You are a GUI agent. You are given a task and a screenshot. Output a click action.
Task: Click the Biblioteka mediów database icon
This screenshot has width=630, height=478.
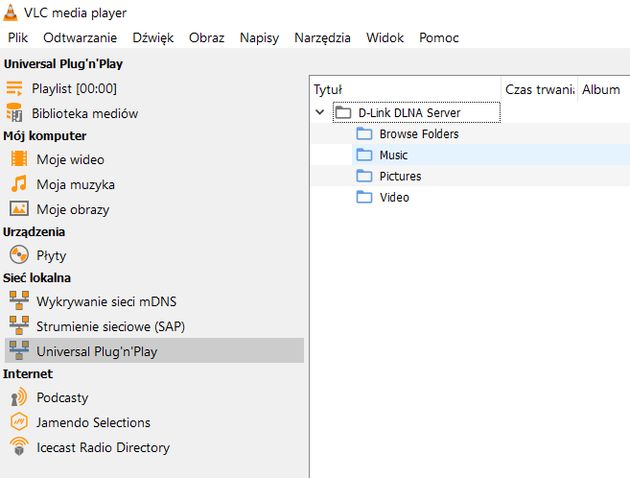(x=14, y=113)
